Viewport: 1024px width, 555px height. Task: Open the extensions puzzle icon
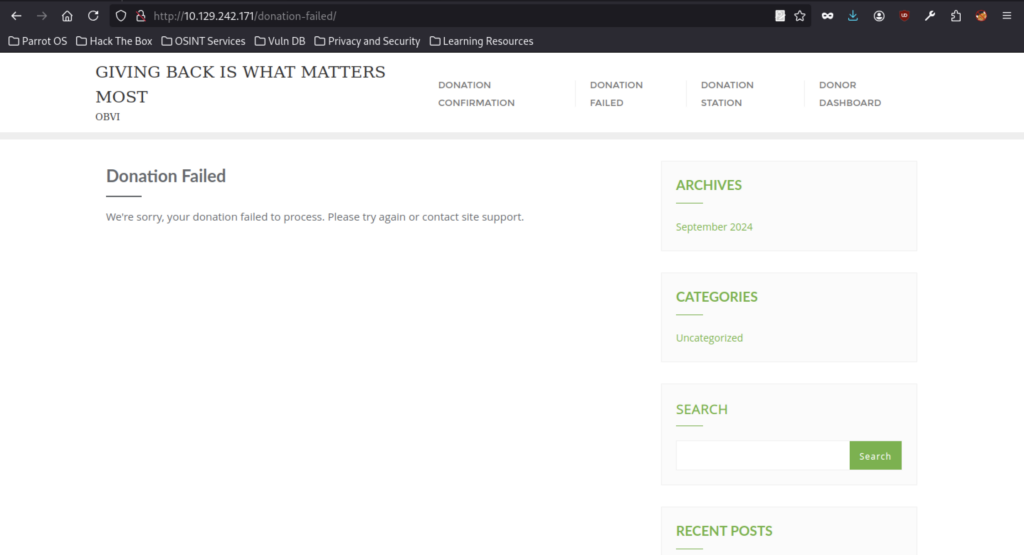(956, 16)
